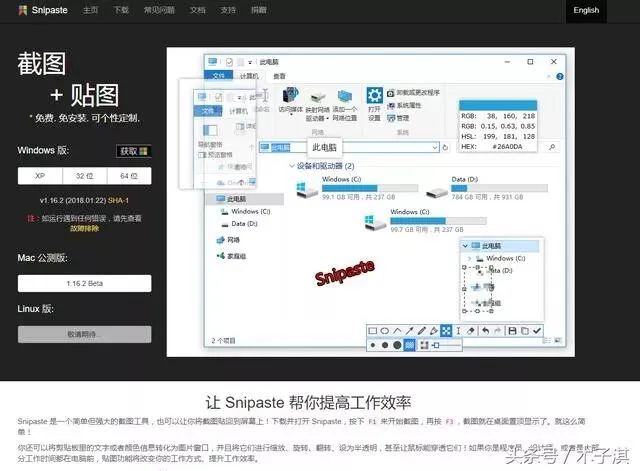
Task: Select the pencil tool in Snipaste toolbar
Action: click(421, 331)
